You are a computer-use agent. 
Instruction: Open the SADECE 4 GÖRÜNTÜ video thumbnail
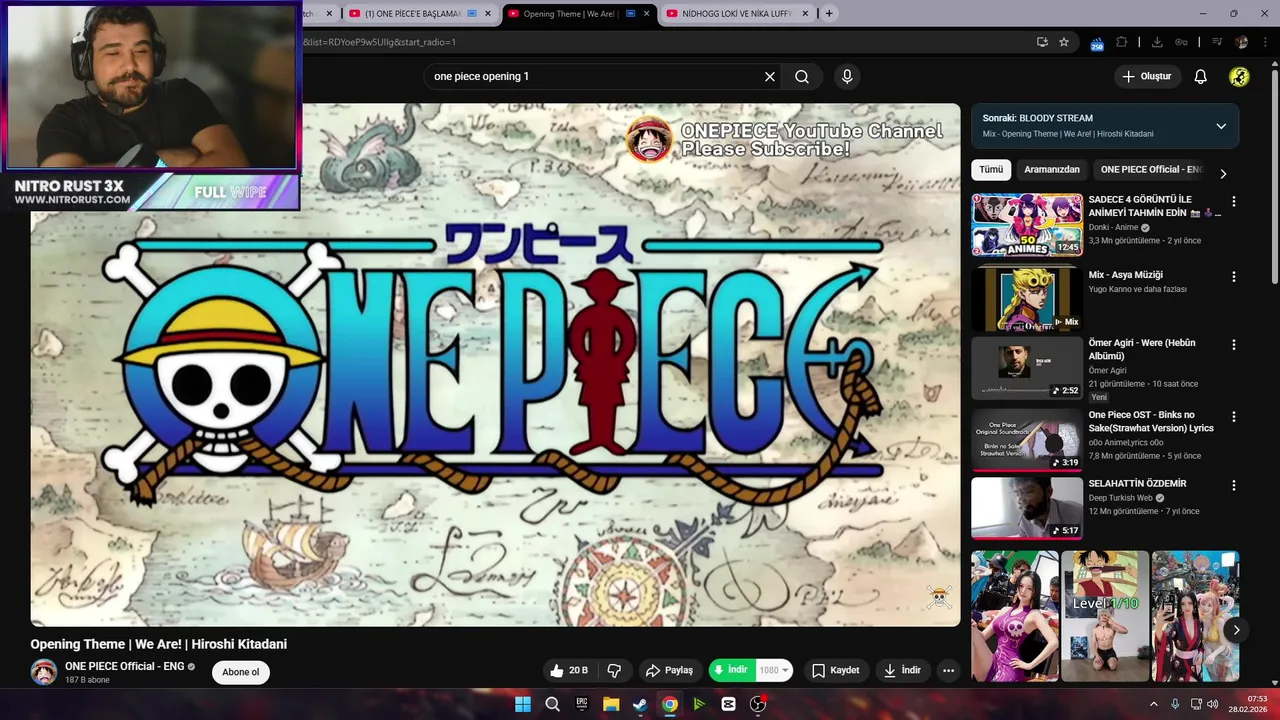pyautogui.click(x=1027, y=225)
